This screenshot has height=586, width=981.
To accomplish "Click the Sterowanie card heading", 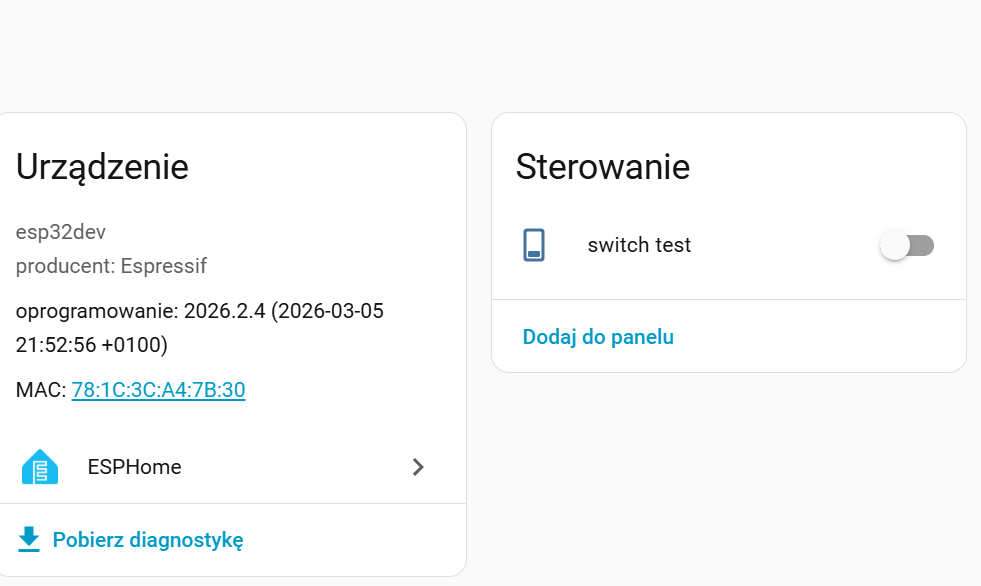I will (x=602, y=167).
